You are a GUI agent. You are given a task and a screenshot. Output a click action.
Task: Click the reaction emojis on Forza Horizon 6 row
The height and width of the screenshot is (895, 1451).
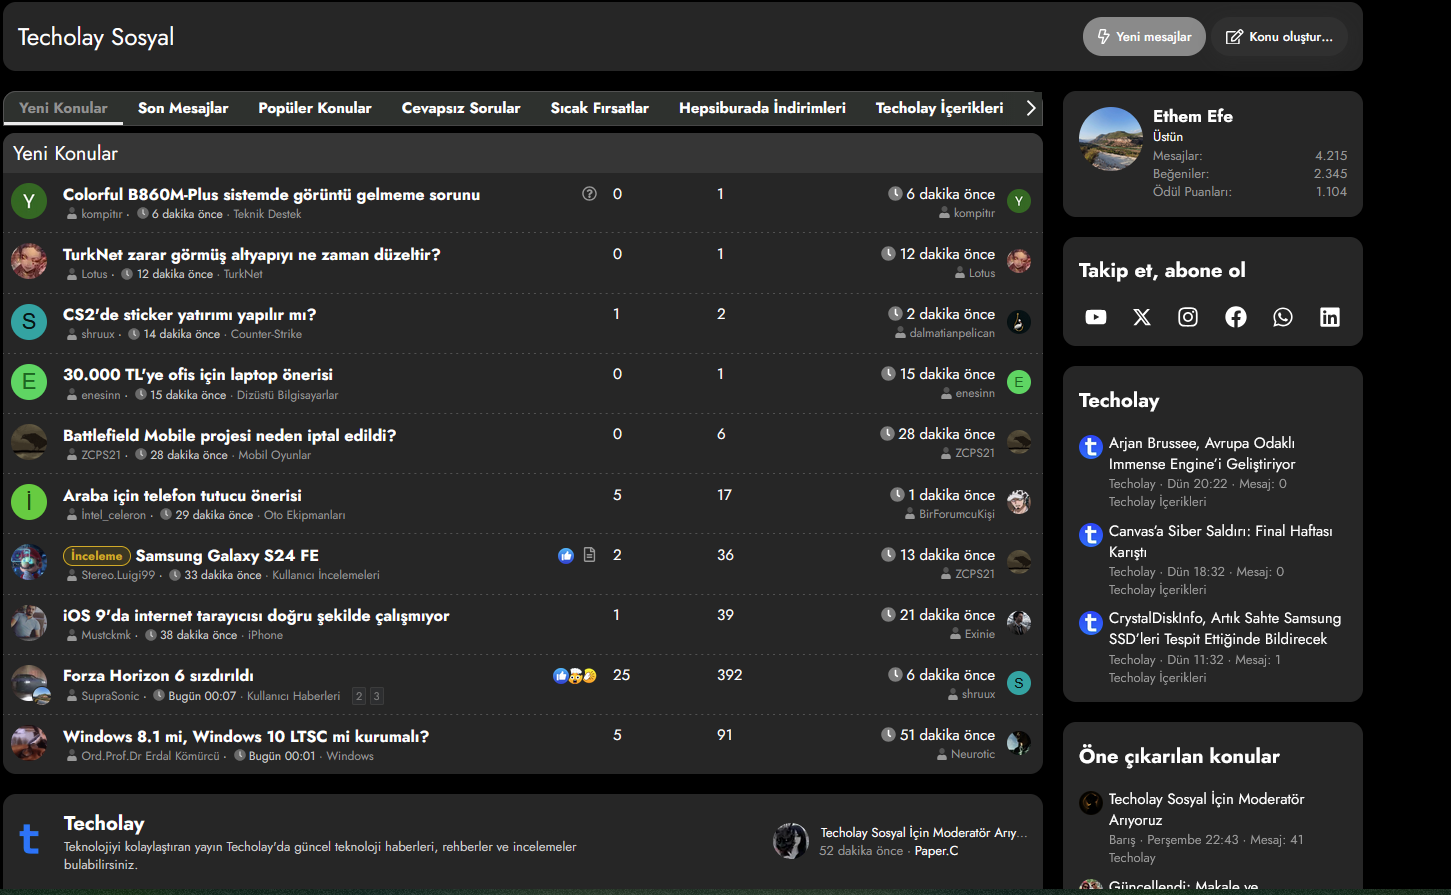click(x=575, y=676)
